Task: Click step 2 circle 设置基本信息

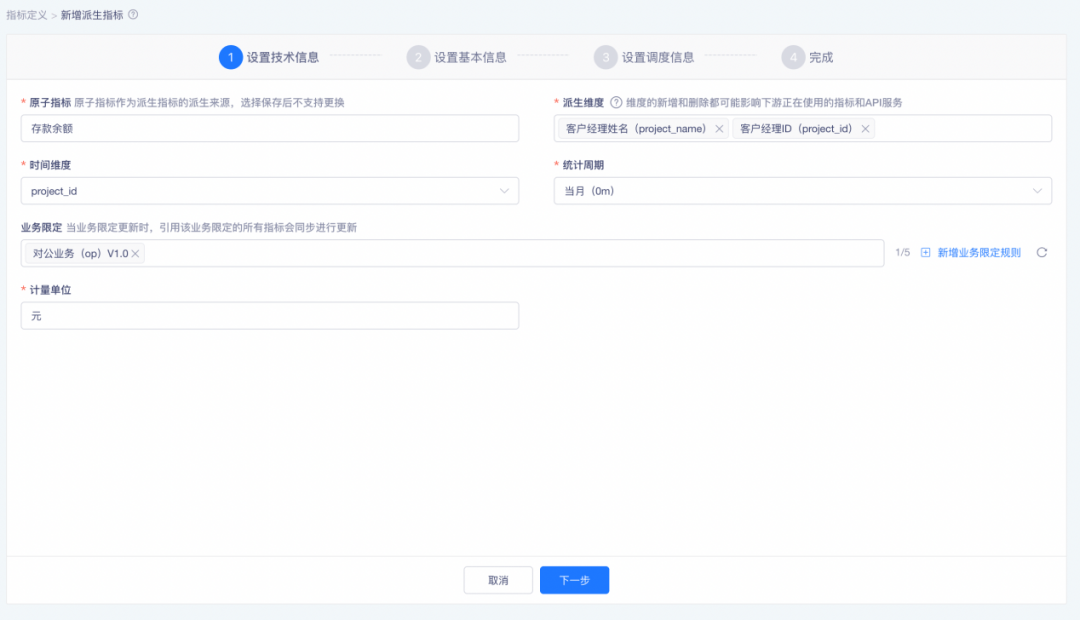Action: 418,57
